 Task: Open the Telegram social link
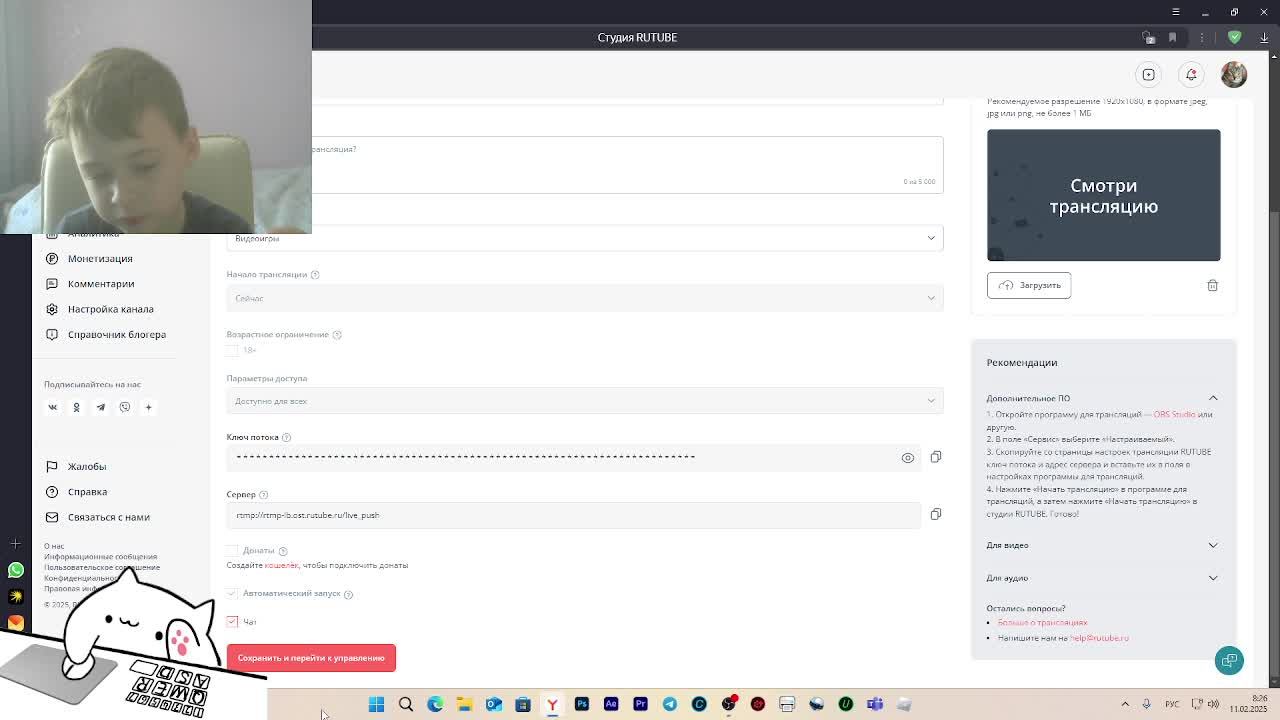click(100, 407)
